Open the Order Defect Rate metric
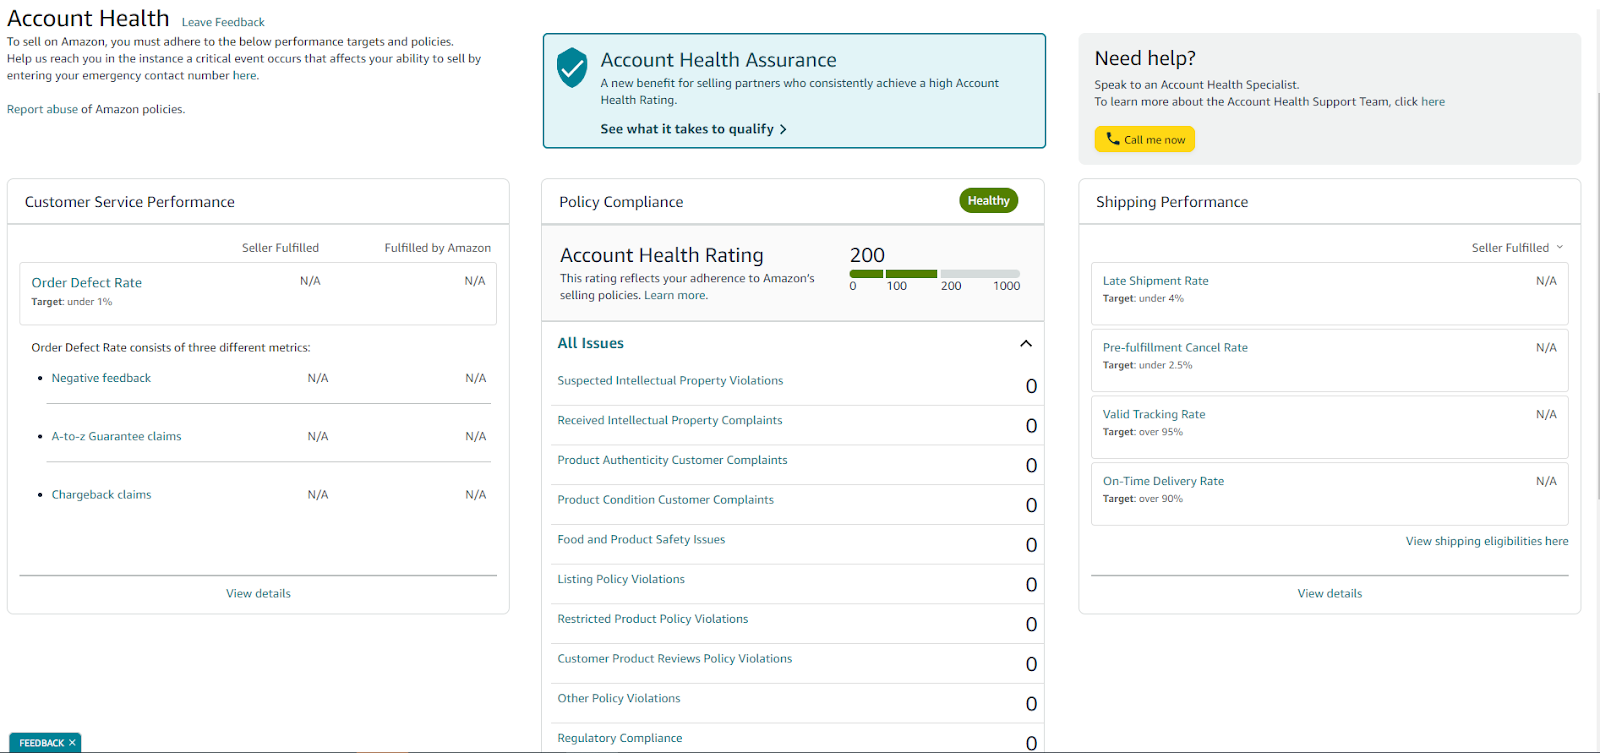Viewport: 1600px width, 753px height. [87, 283]
